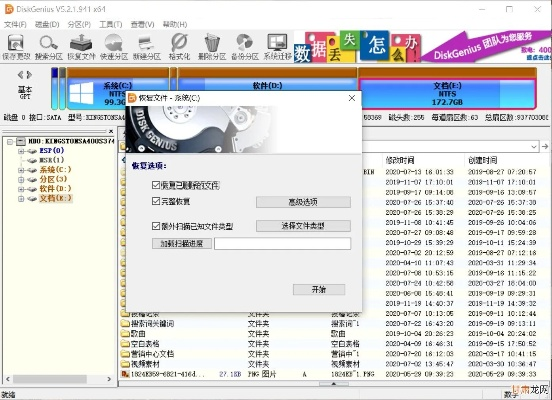The width and height of the screenshot is (552, 400).
Task: Select the 空白表格 folder
Action: (145, 343)
